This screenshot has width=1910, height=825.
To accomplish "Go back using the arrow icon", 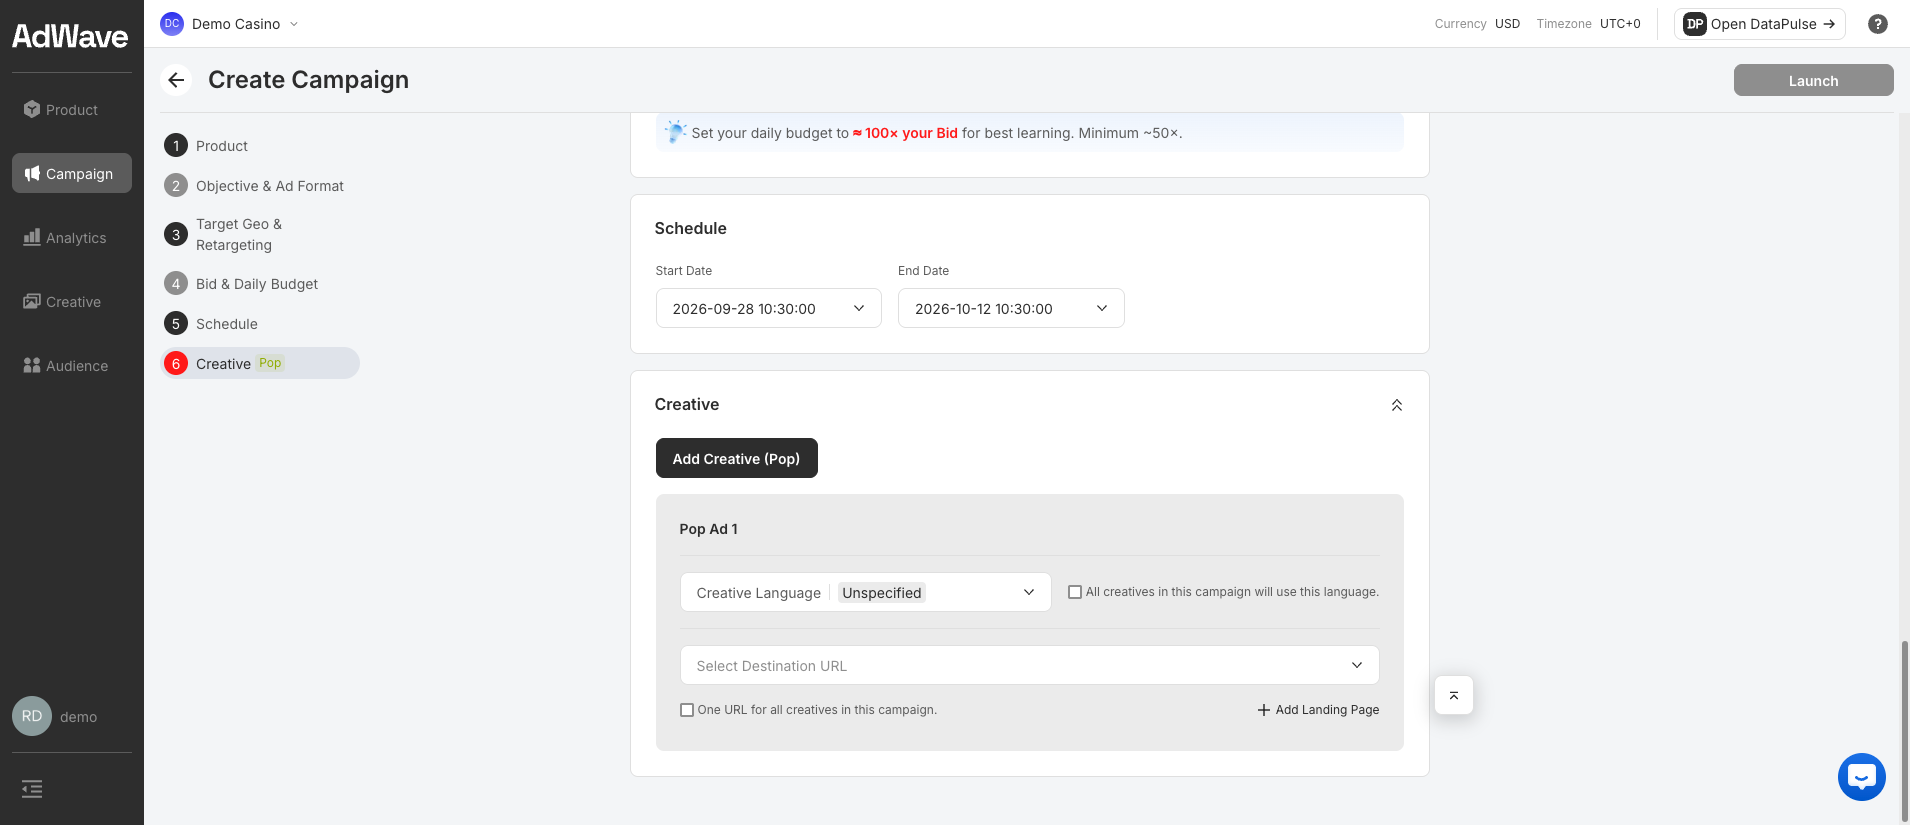I will tap(176, 80).
